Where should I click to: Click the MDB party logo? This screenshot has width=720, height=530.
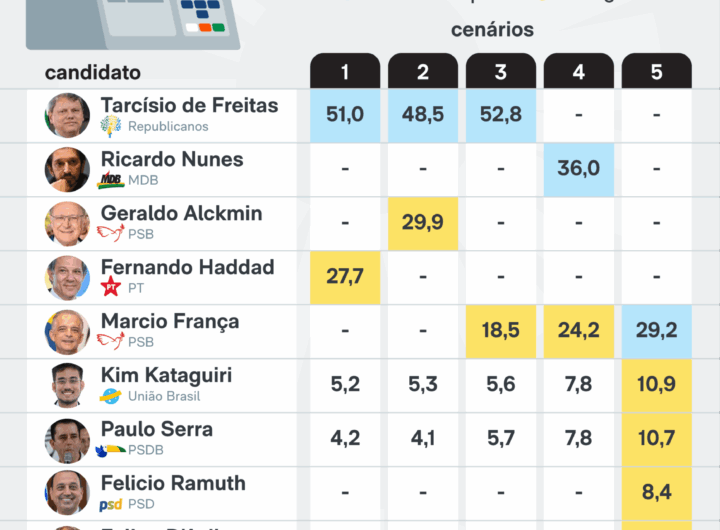pyautogui.click(x=110, y=181)
